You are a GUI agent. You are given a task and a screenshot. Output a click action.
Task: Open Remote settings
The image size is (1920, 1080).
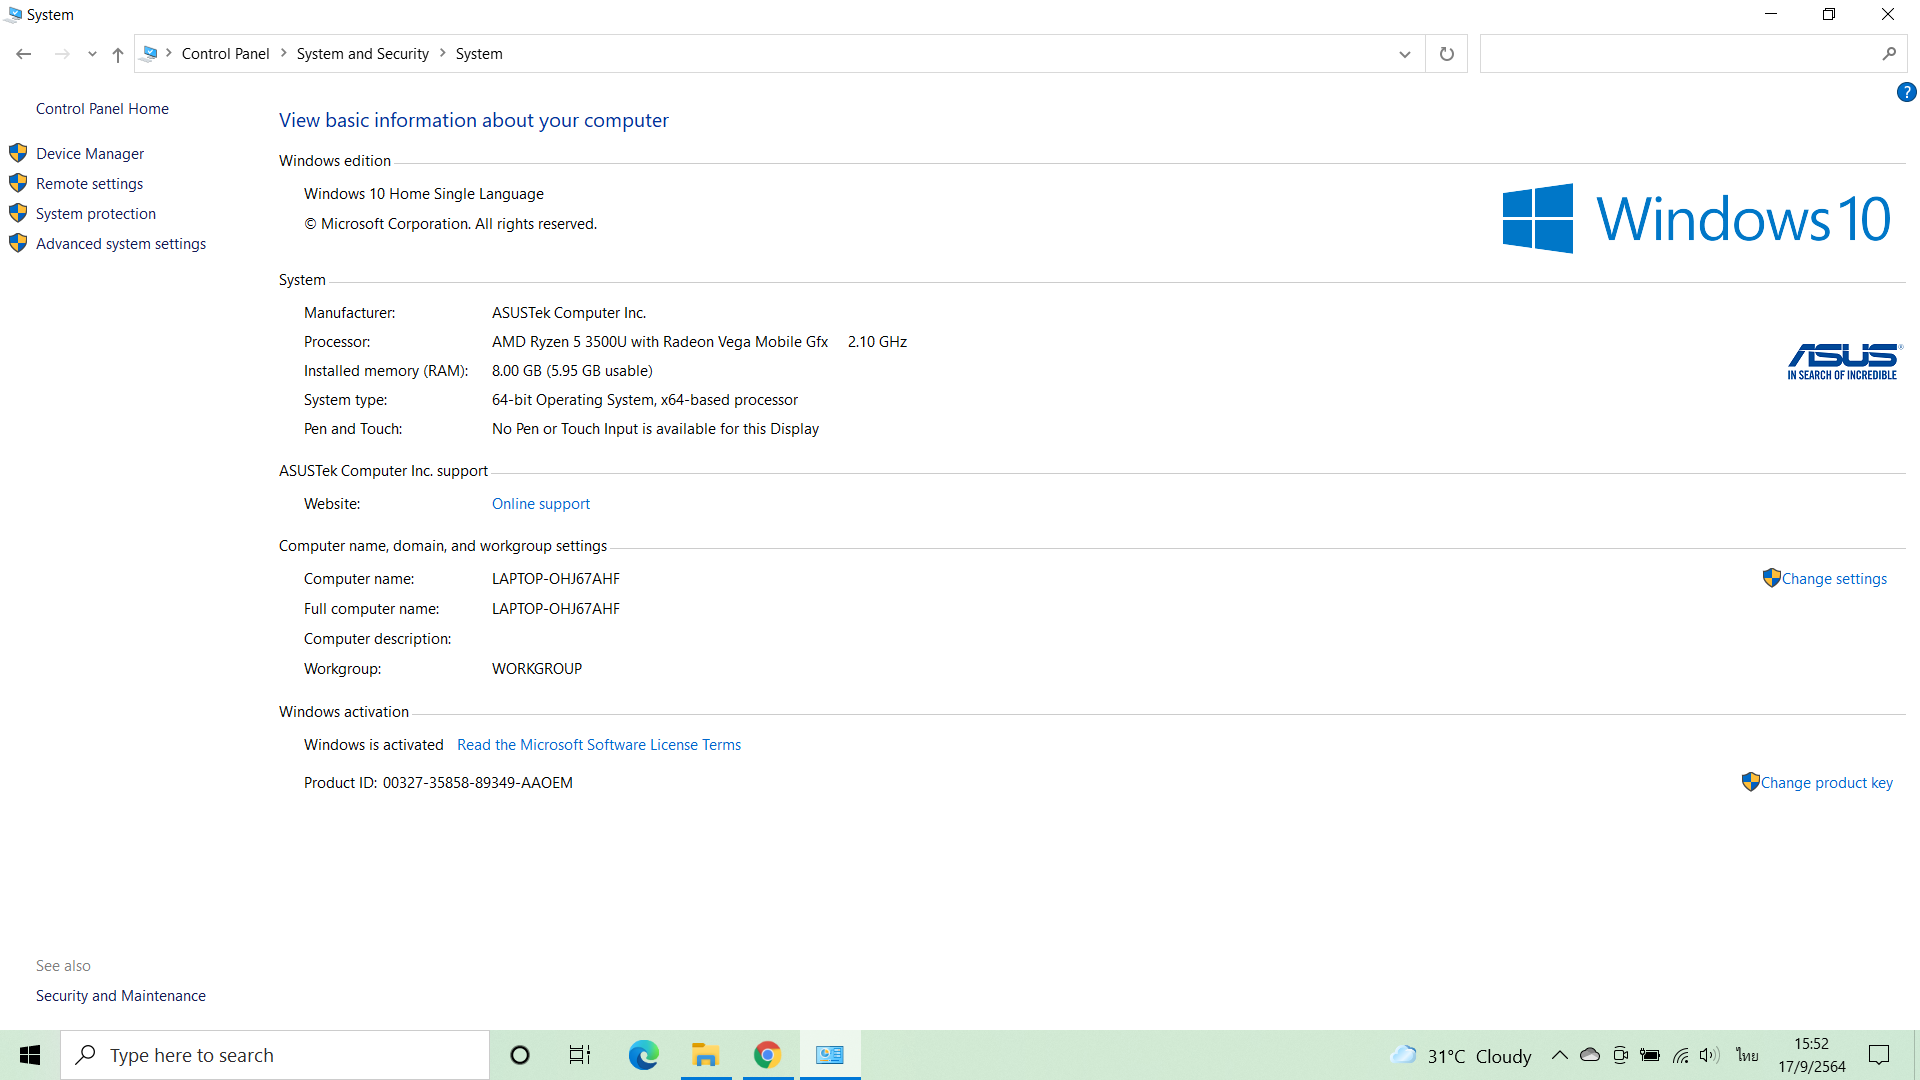pos(89,184)
